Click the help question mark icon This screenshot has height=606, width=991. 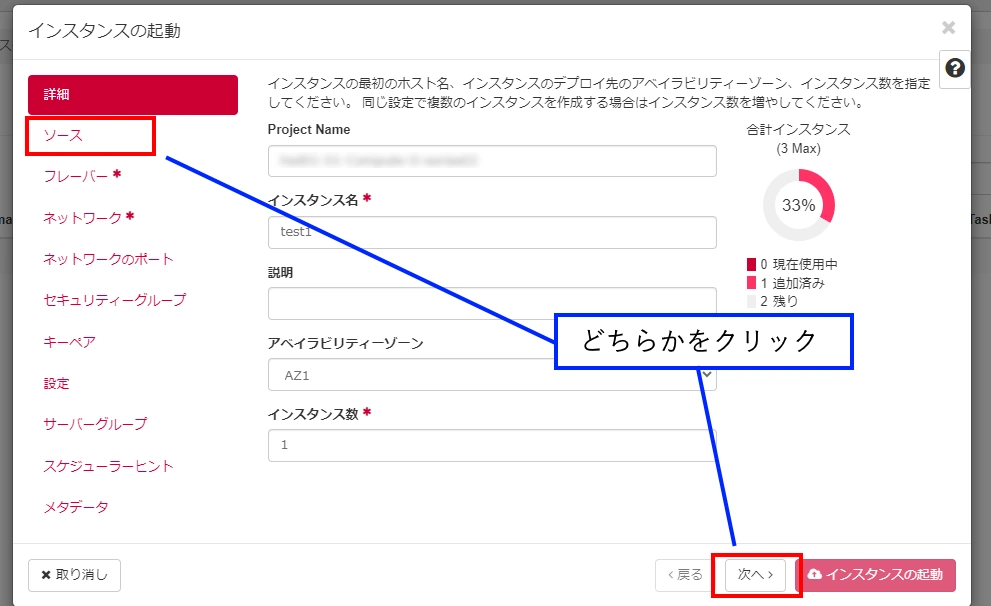pos(955,68)
